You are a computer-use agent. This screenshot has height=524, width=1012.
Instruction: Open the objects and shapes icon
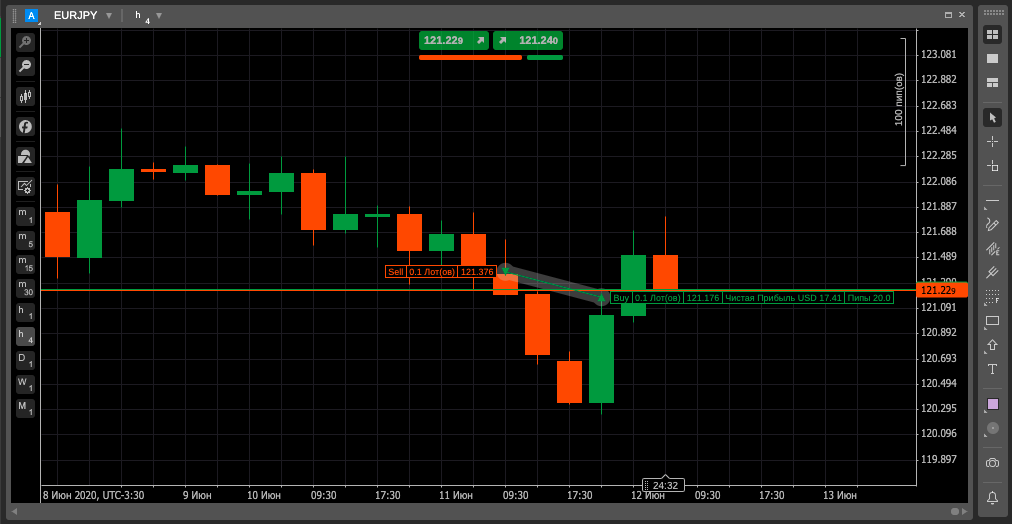pyautogui.click(x=25, y=157)
